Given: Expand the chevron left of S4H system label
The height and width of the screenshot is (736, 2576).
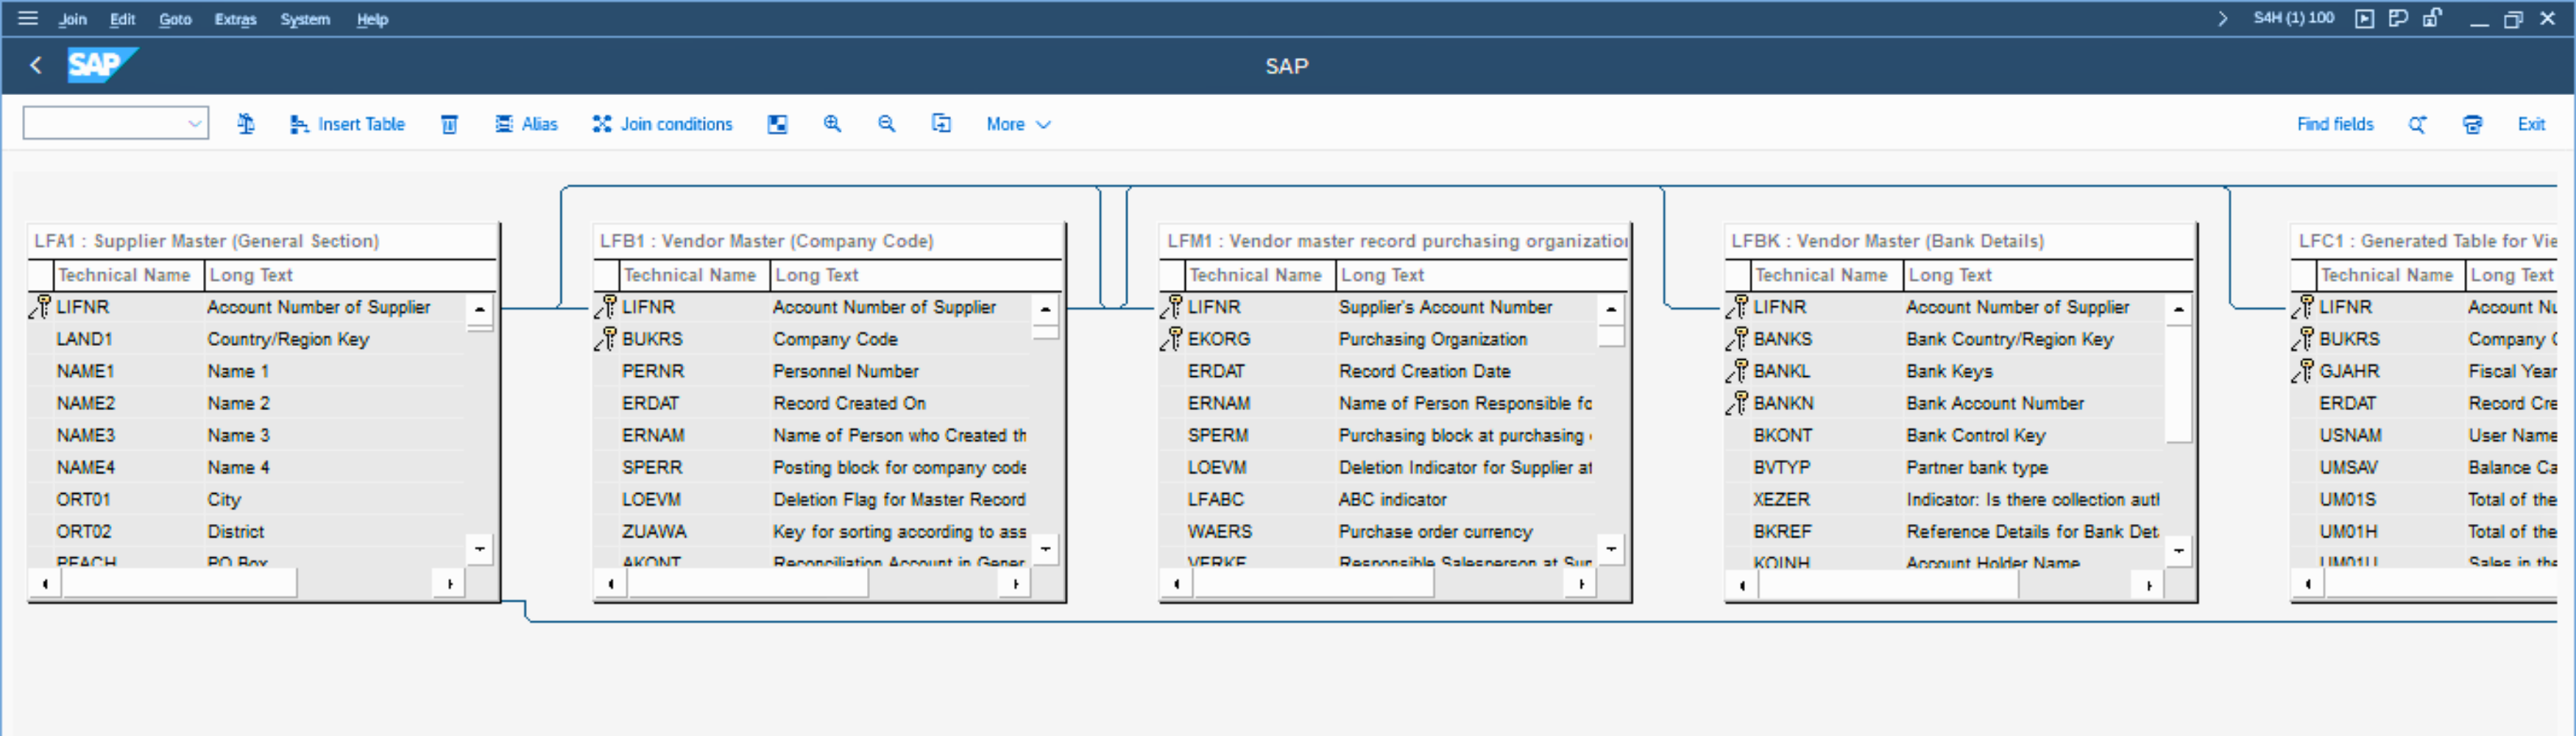Looking at the screenshot, I should point(2222,18).
